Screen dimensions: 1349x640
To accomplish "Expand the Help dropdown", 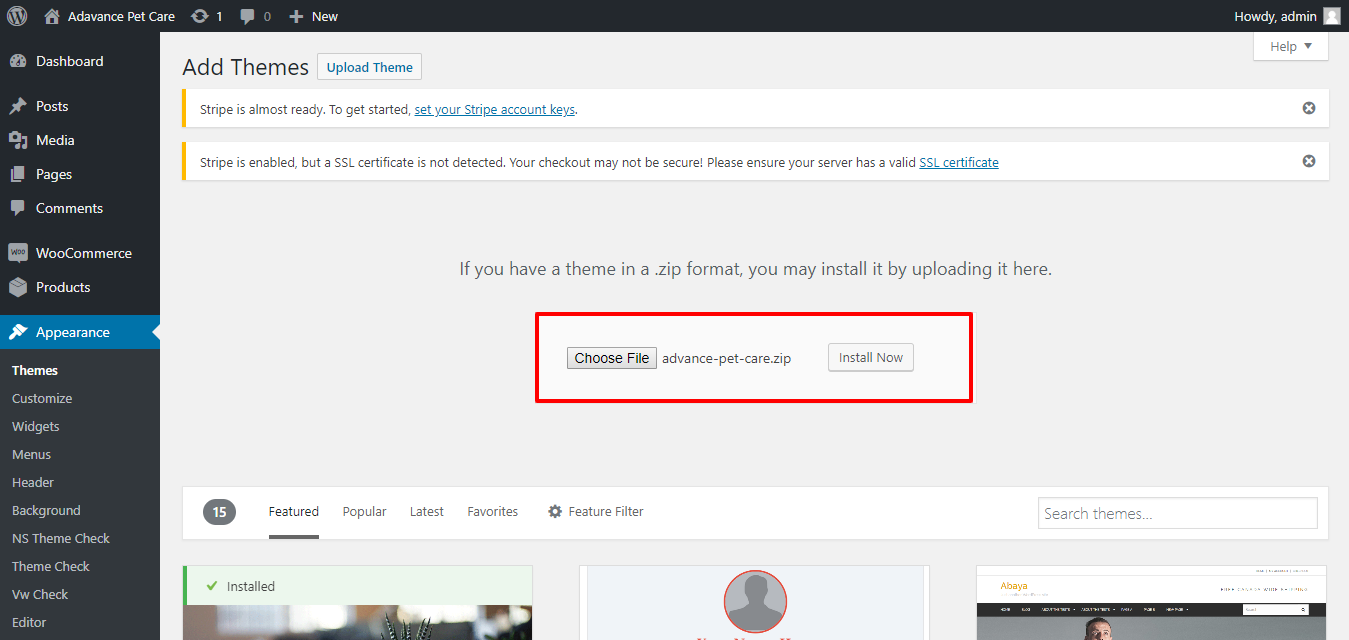I will [1290, 46].
